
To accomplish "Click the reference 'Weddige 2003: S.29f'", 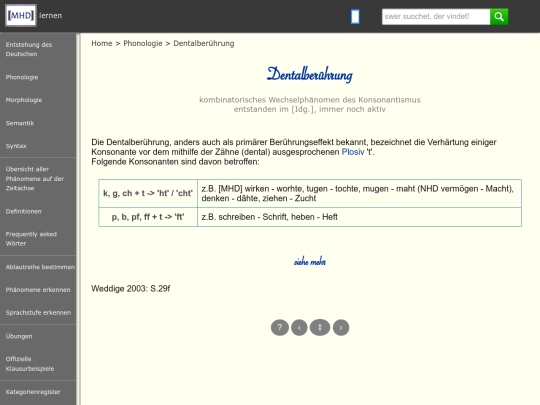I will pos(131,289).
